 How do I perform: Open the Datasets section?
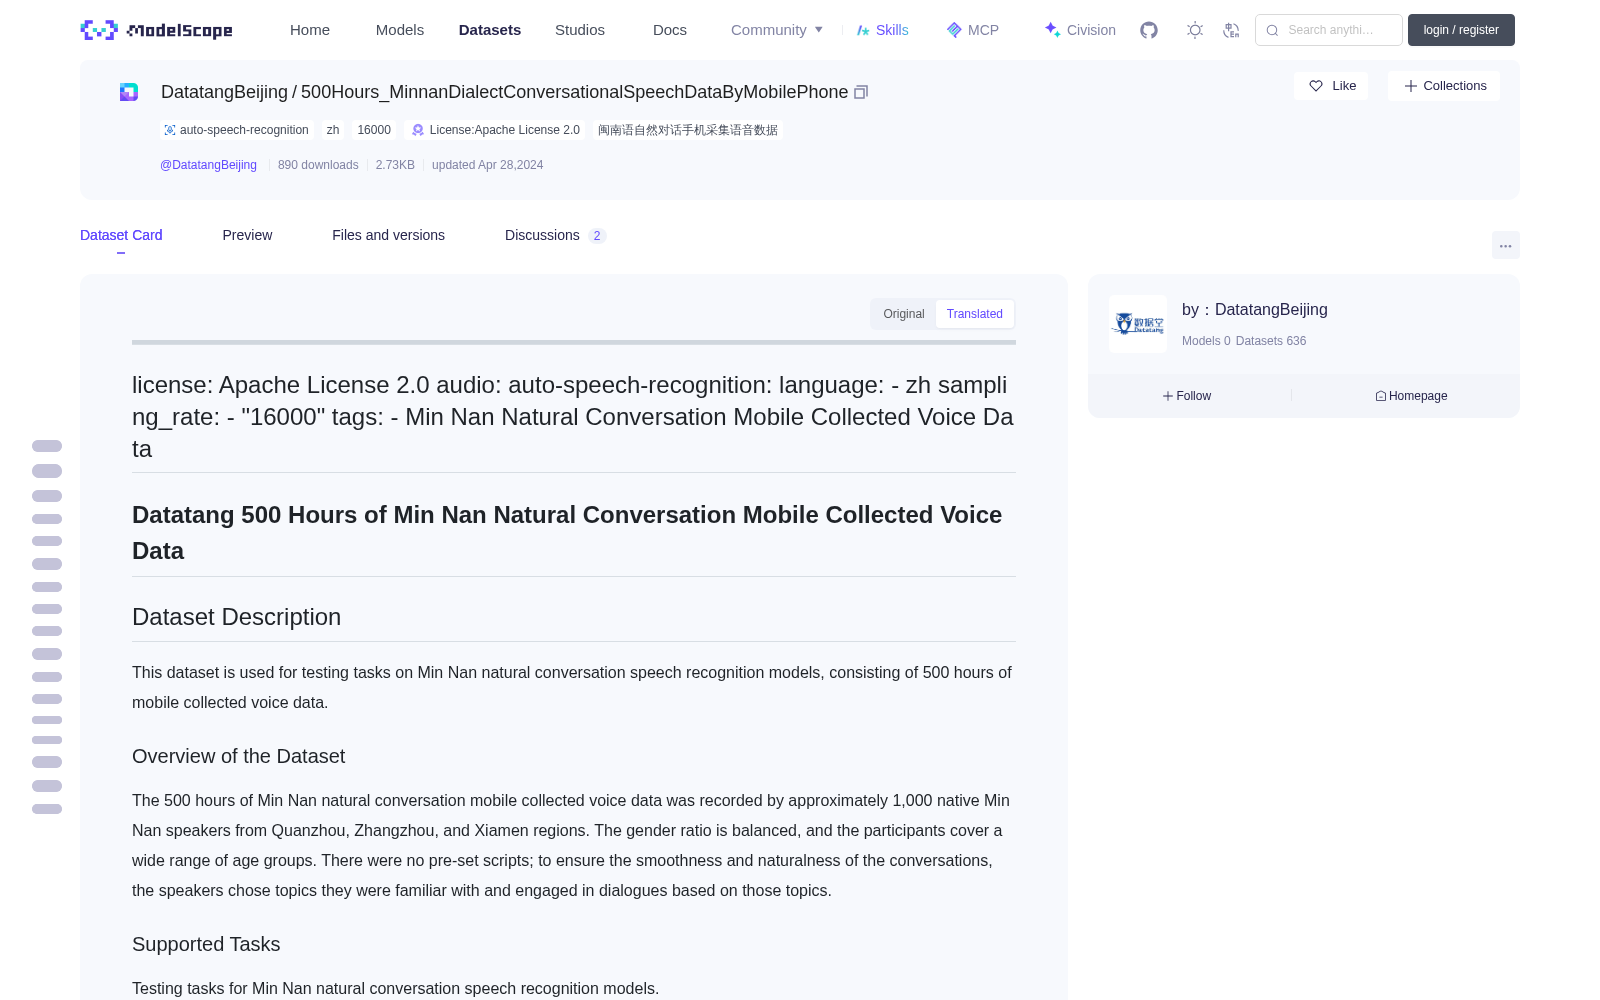pos(490,30)
